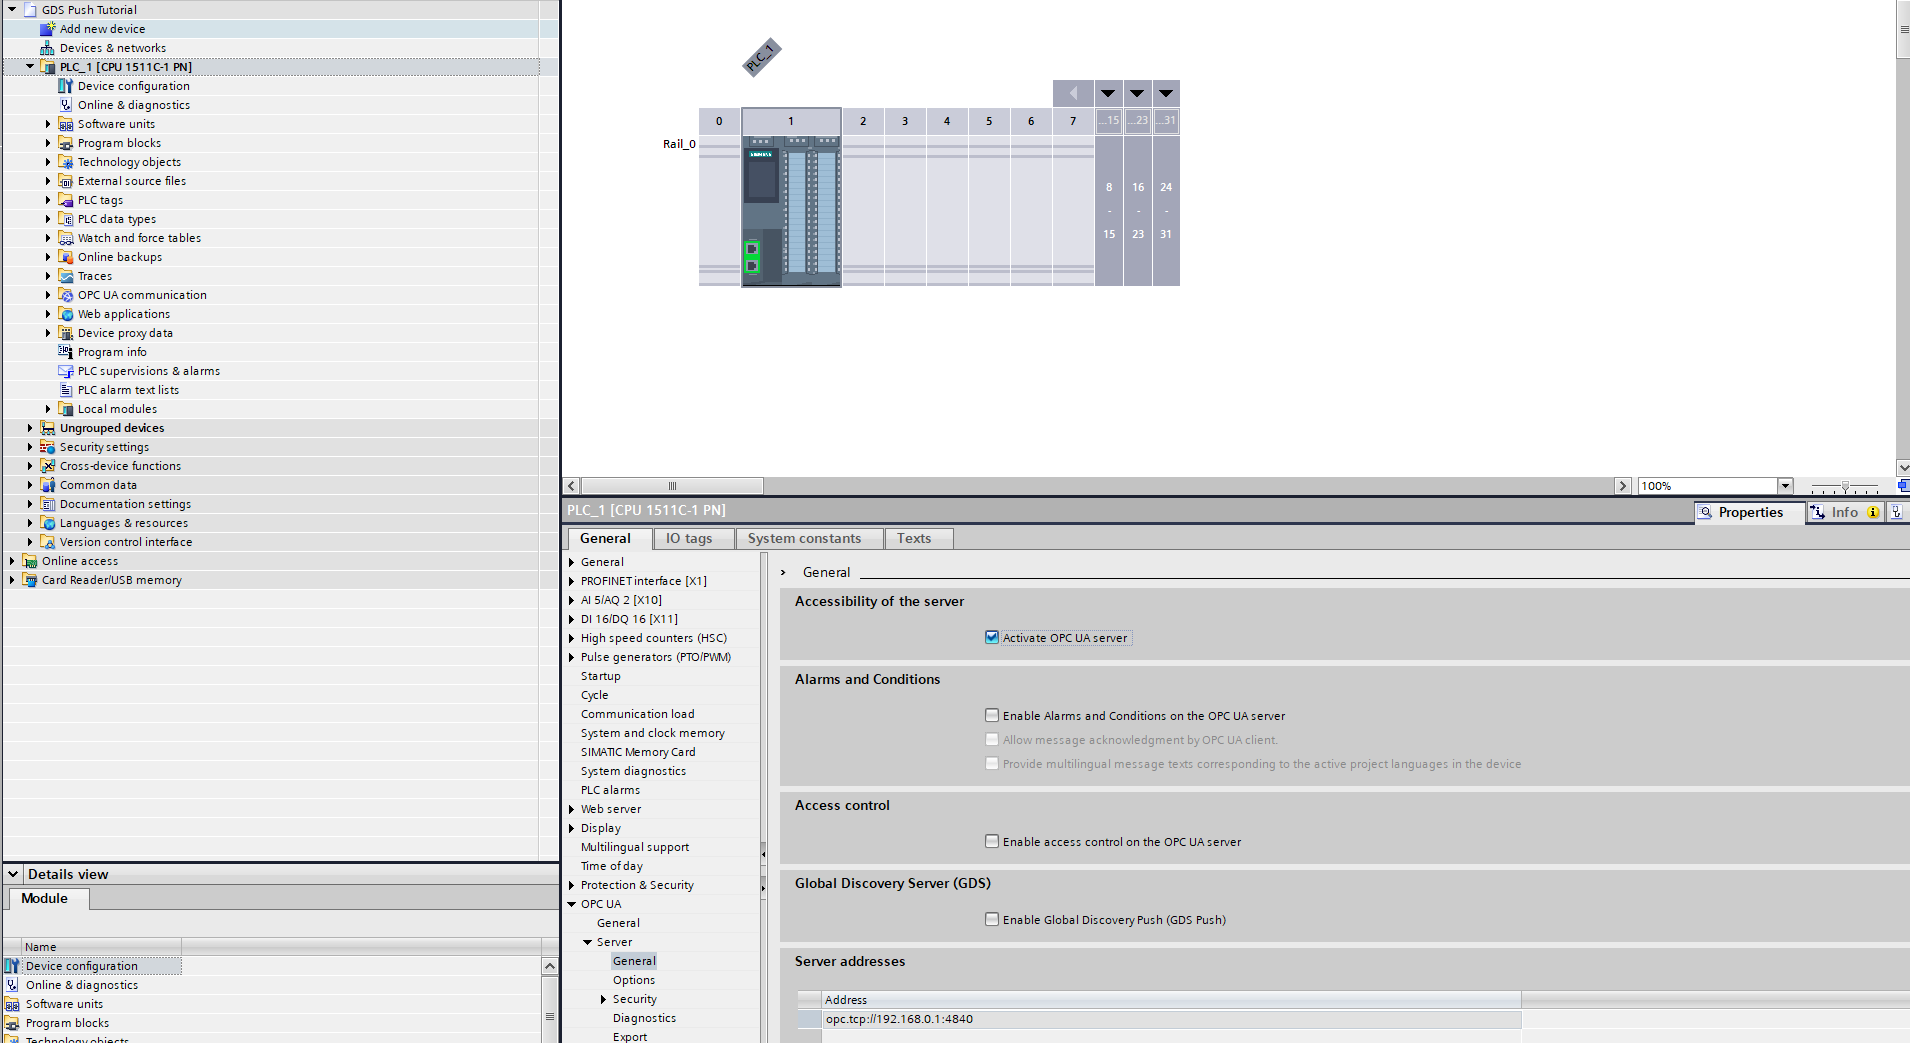
Task: Click the PLC alarm text lists icon
Action: 65,390
